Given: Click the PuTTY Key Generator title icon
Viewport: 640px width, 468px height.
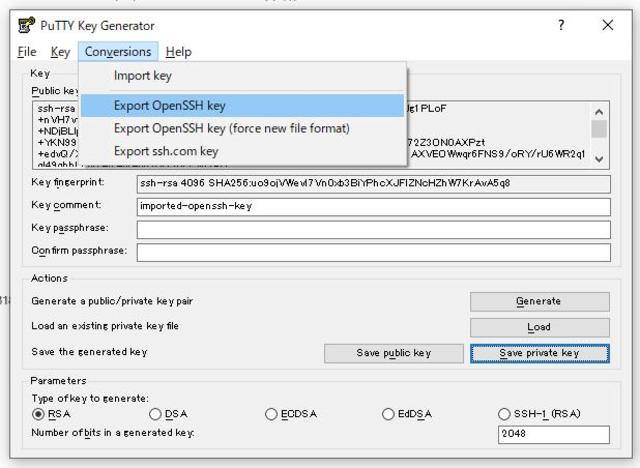Looking at the screenshot, I should pos(27,25).
